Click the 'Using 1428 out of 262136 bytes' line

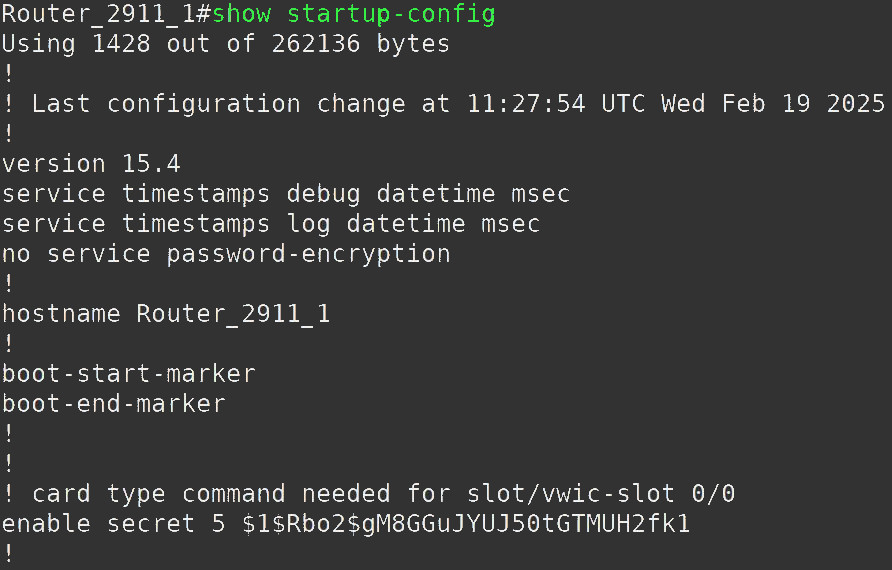click(226, 44)
